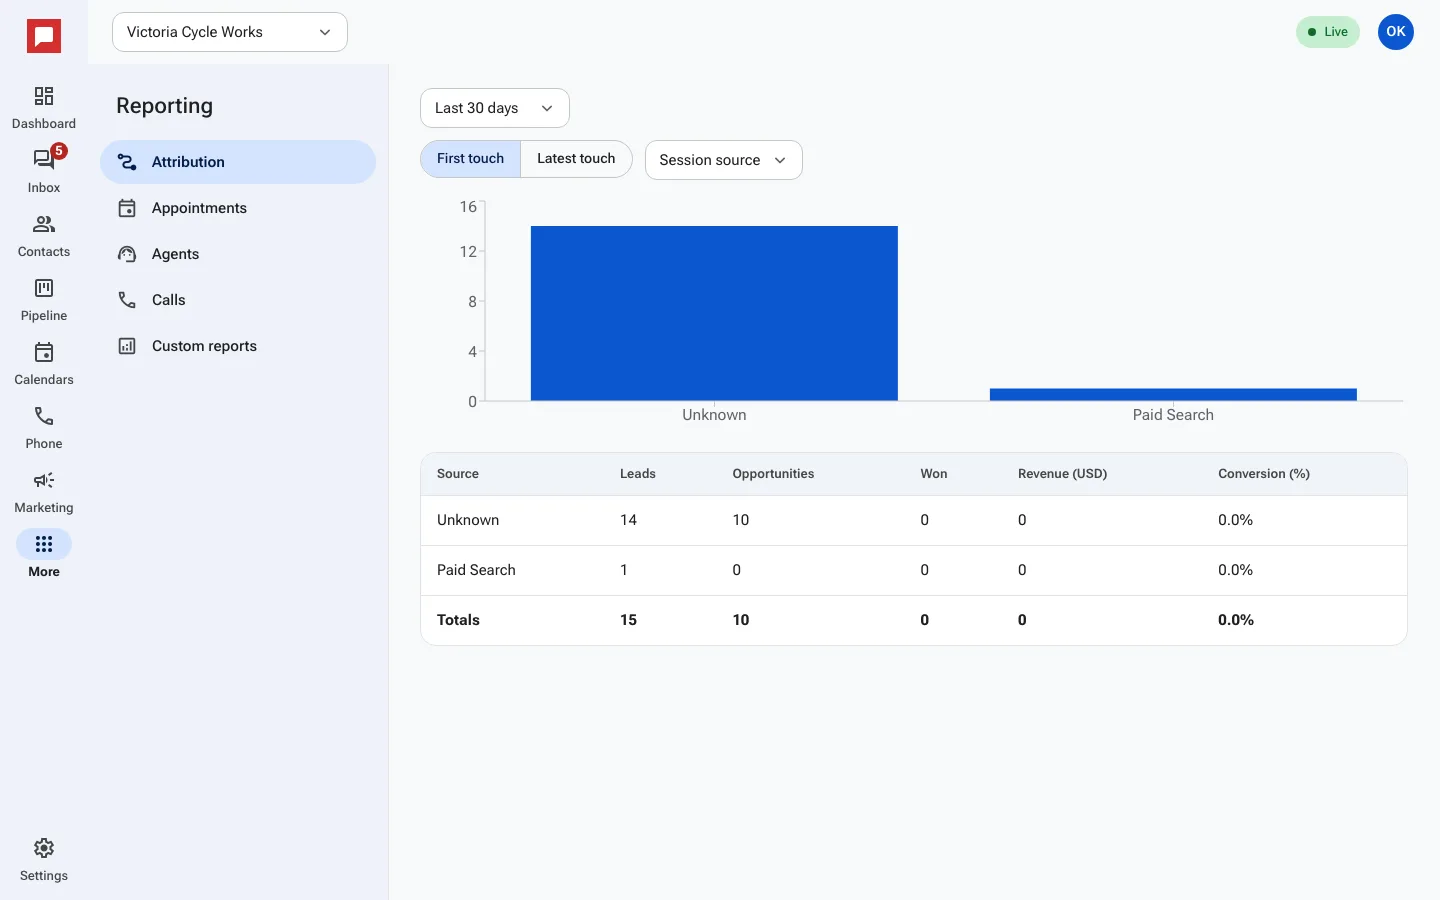Open the Last 30 days date range dropdown
This screenshot has width=1440, height=900.
click(495, 108)
